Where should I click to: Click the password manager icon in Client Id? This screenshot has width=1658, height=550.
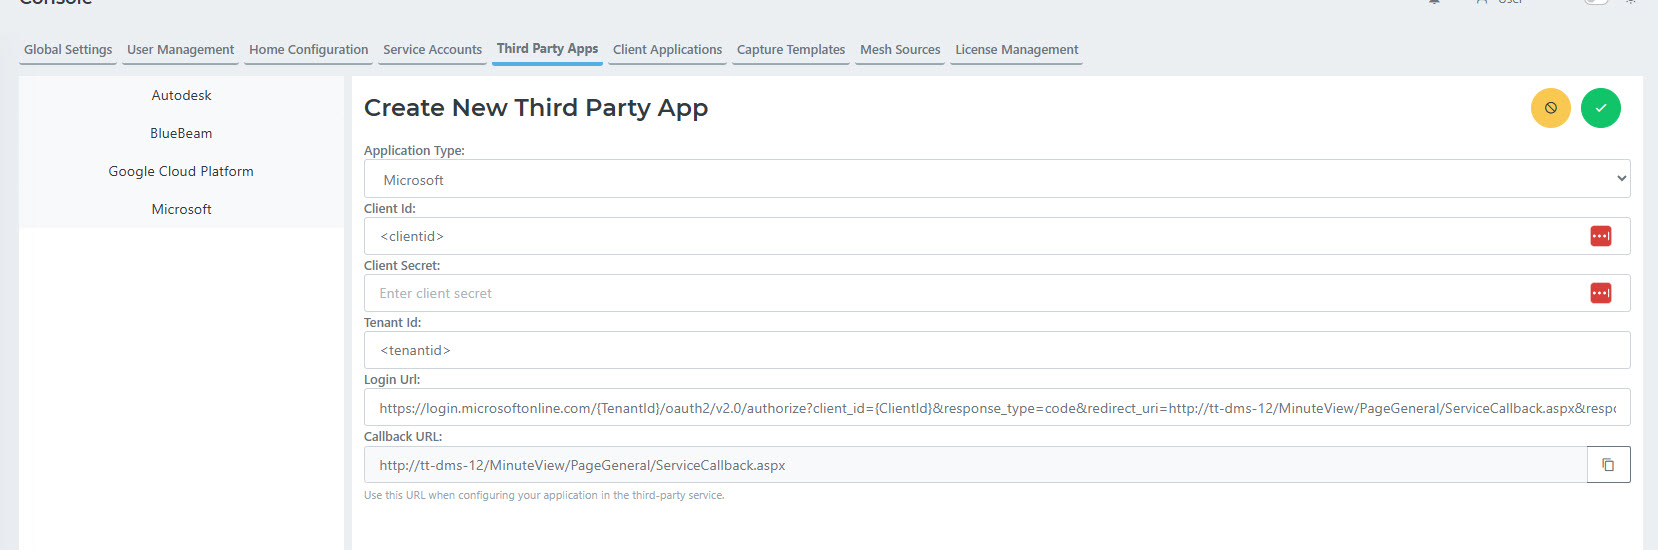(1600, 236)
